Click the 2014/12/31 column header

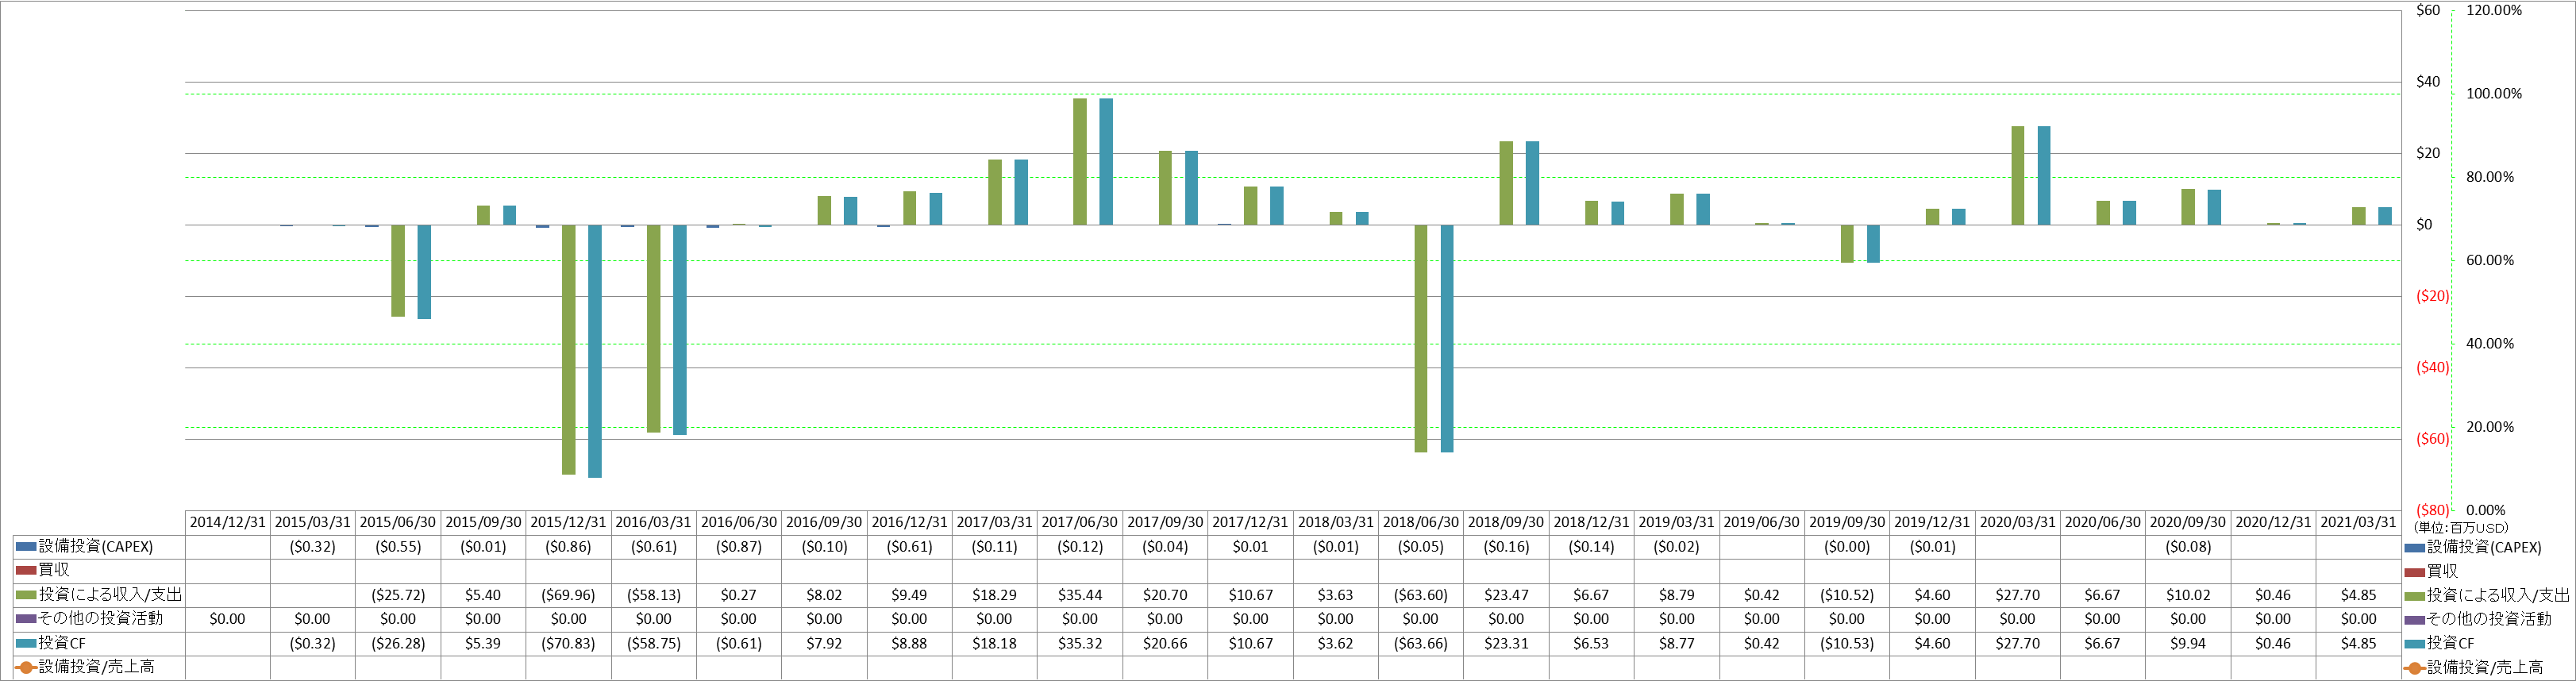[x=228, y=522]
